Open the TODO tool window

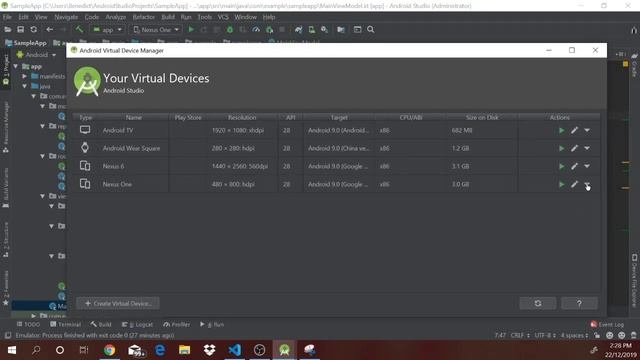pos(28,324)
